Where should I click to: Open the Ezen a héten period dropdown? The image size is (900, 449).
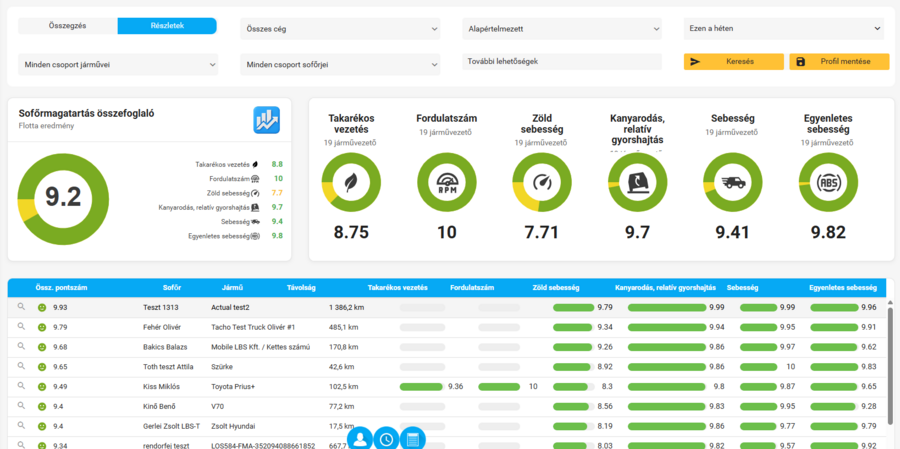[783, 28]
